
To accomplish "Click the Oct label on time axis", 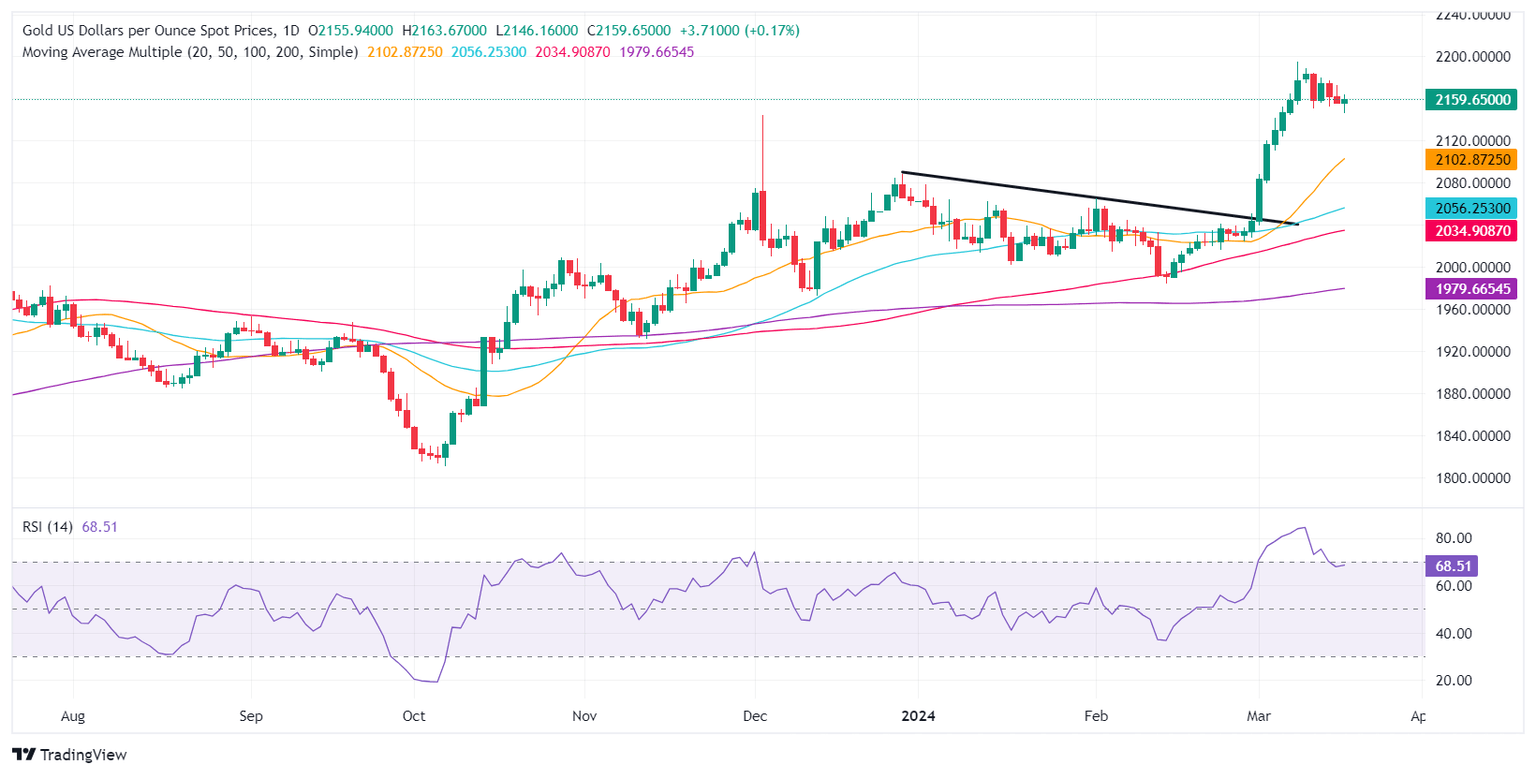I will 414,716.
